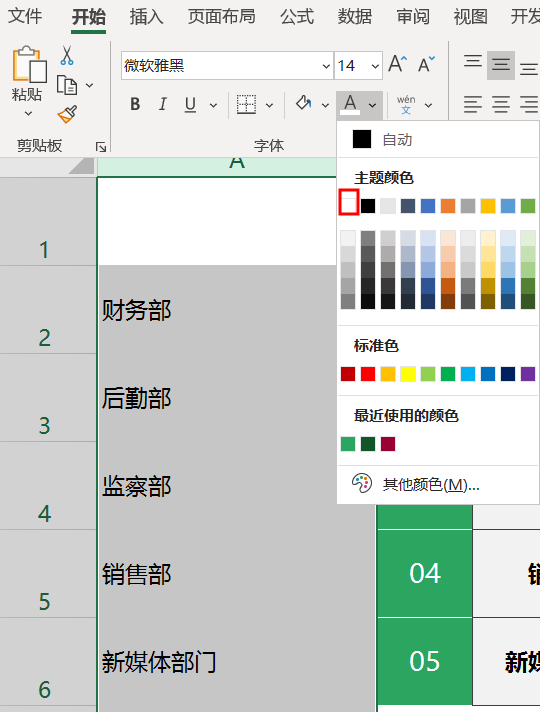
Task: Click the Phonetic guide wén icon
Action: click(406, 104)
